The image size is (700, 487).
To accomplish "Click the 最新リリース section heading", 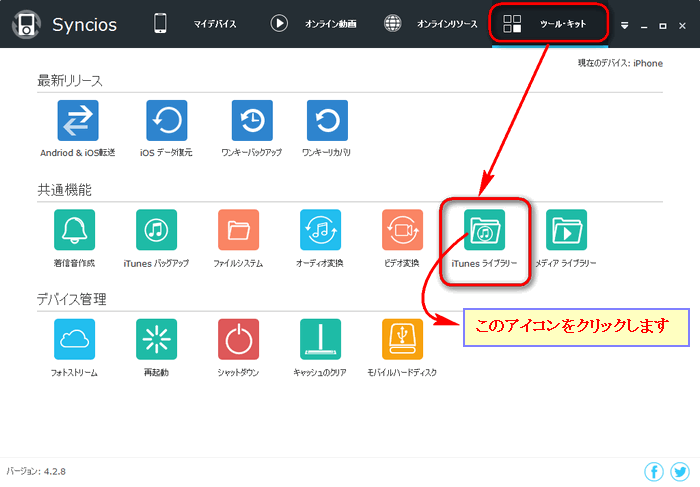I will (70, 81).
